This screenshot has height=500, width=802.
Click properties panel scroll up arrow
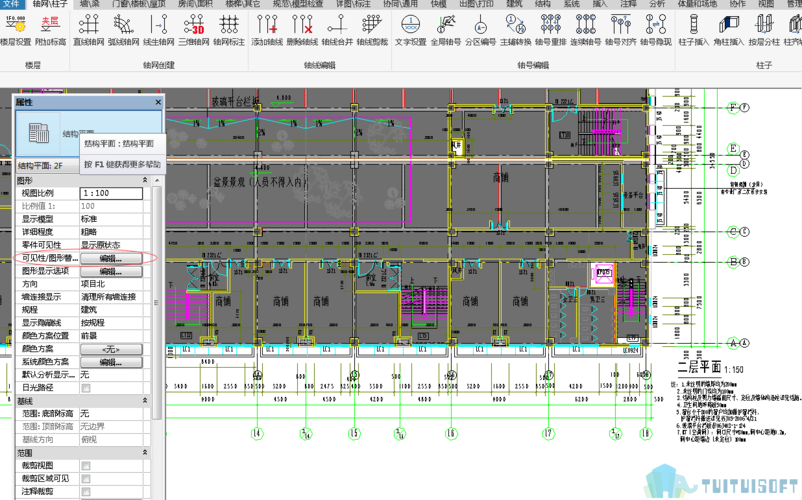tap(157, 180)
